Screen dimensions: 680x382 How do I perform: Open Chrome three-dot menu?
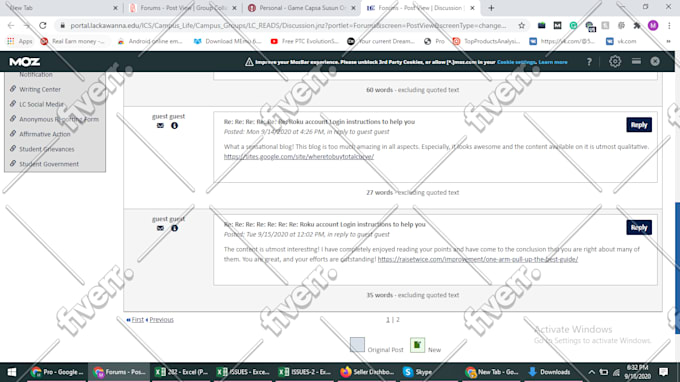(x=670, y=26)
